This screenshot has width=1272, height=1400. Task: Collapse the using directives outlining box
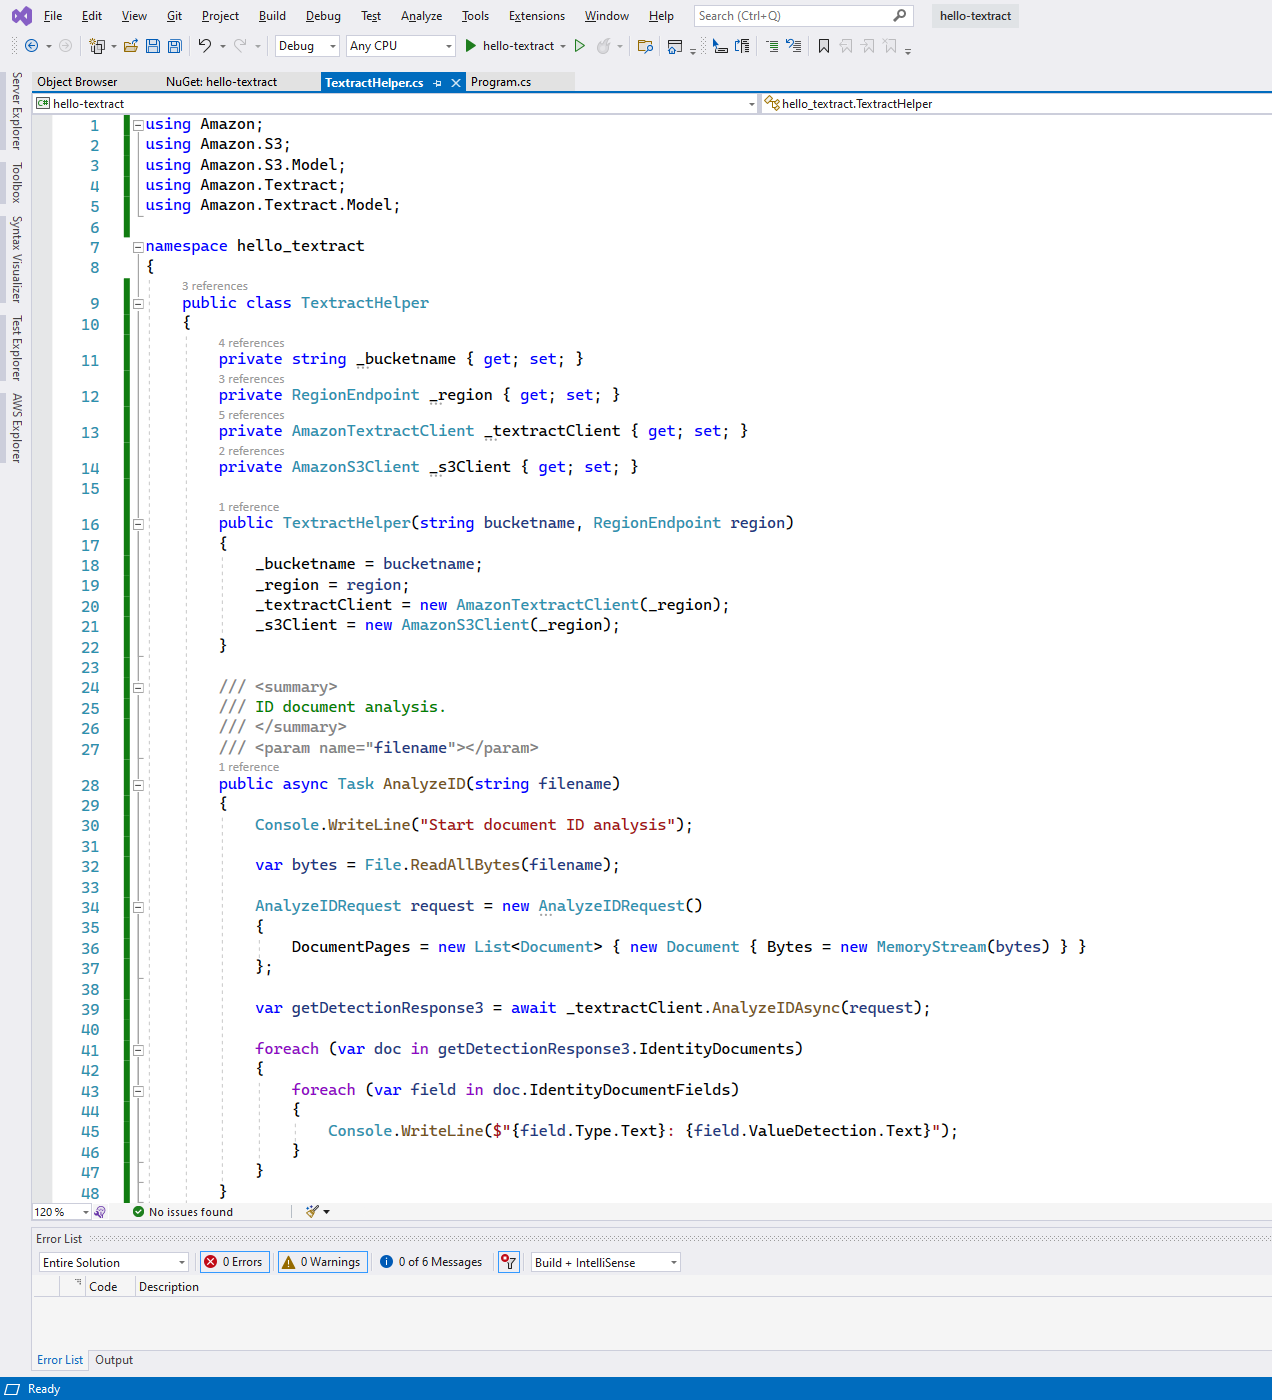tap(138, 125)
